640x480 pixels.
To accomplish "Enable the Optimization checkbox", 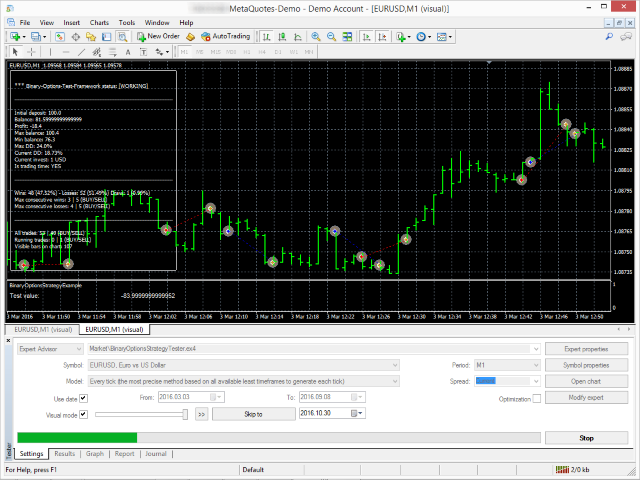I will [537, 398].
